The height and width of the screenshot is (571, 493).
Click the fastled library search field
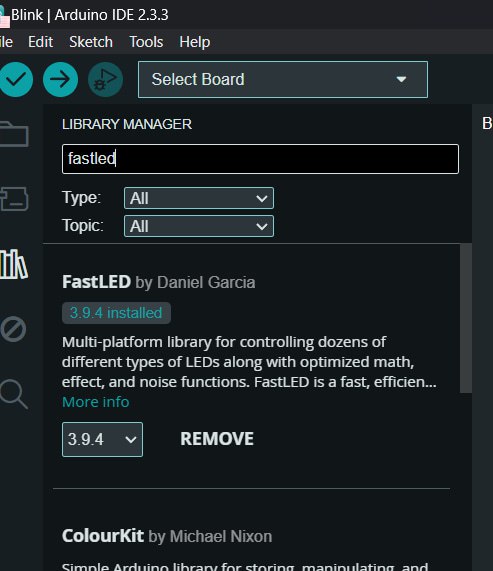[260, 159]
